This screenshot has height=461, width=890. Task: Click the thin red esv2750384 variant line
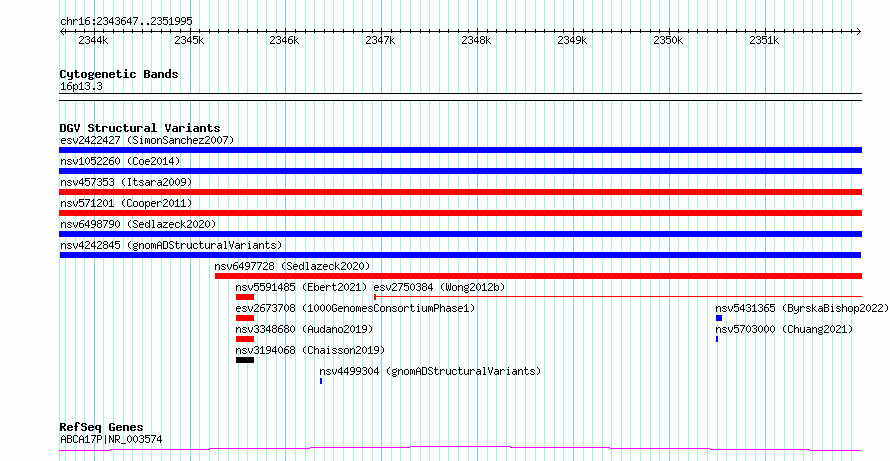[618, 296]
